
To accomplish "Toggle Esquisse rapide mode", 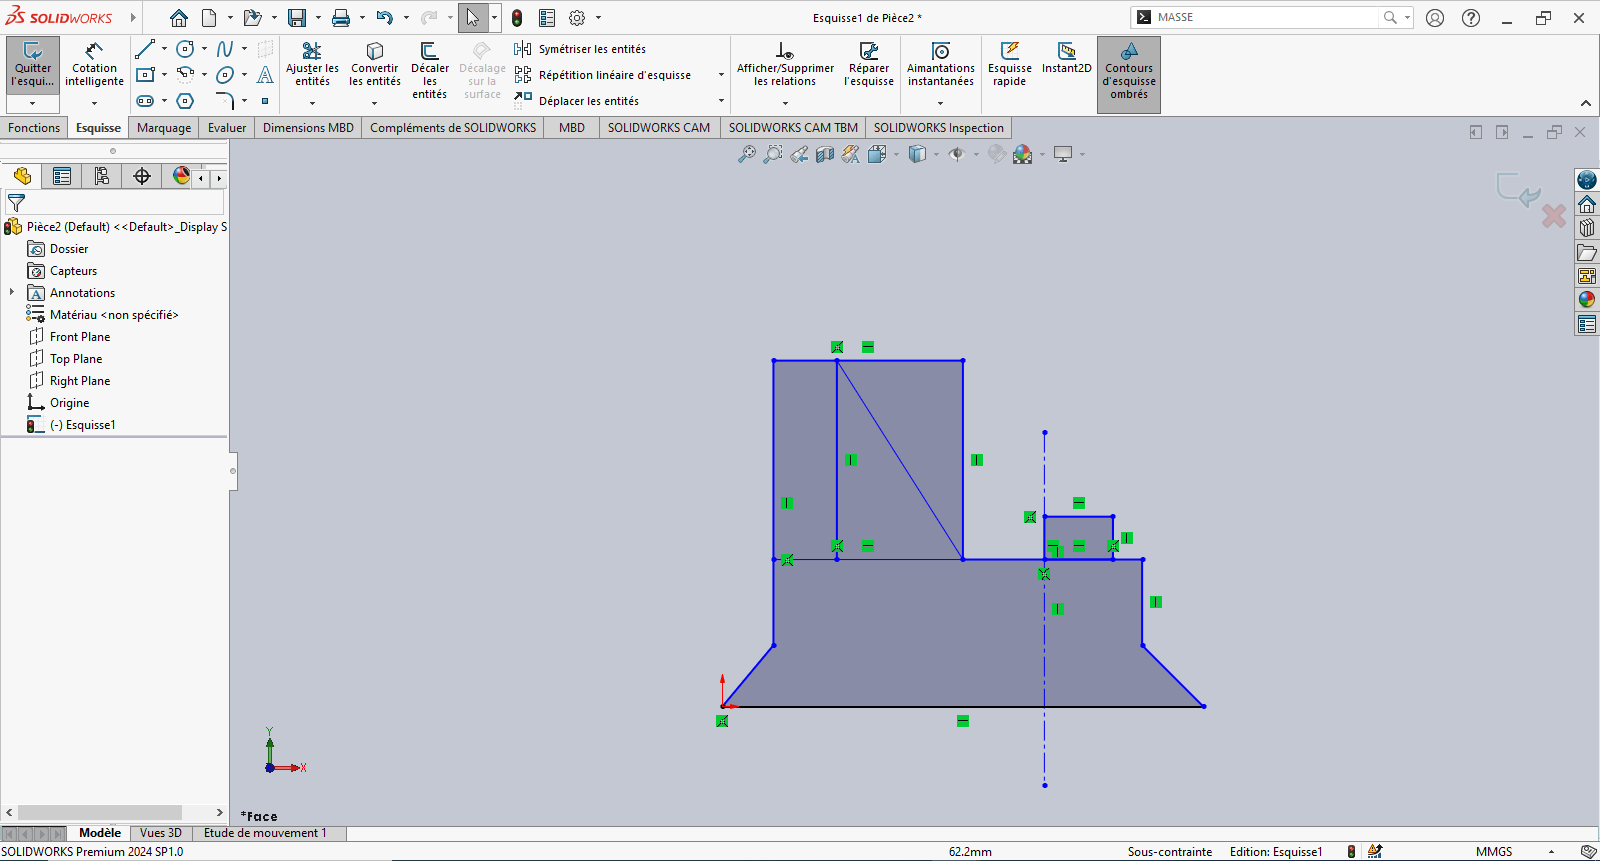I will click(x=1009, y=66).
